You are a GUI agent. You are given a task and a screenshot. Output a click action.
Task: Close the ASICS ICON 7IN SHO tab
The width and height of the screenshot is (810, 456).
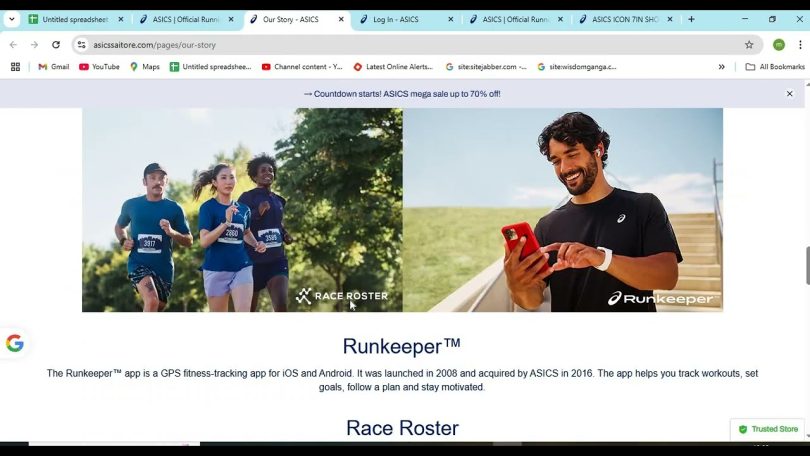670,19
